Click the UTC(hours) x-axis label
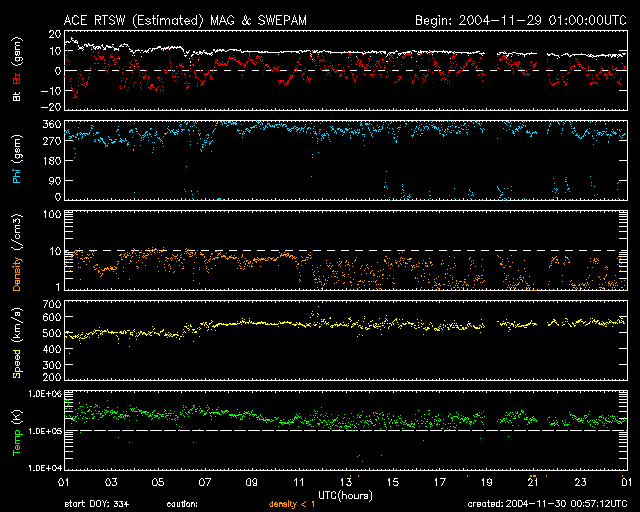Viewport: 640px width, 512px height. tap(346, 494)
